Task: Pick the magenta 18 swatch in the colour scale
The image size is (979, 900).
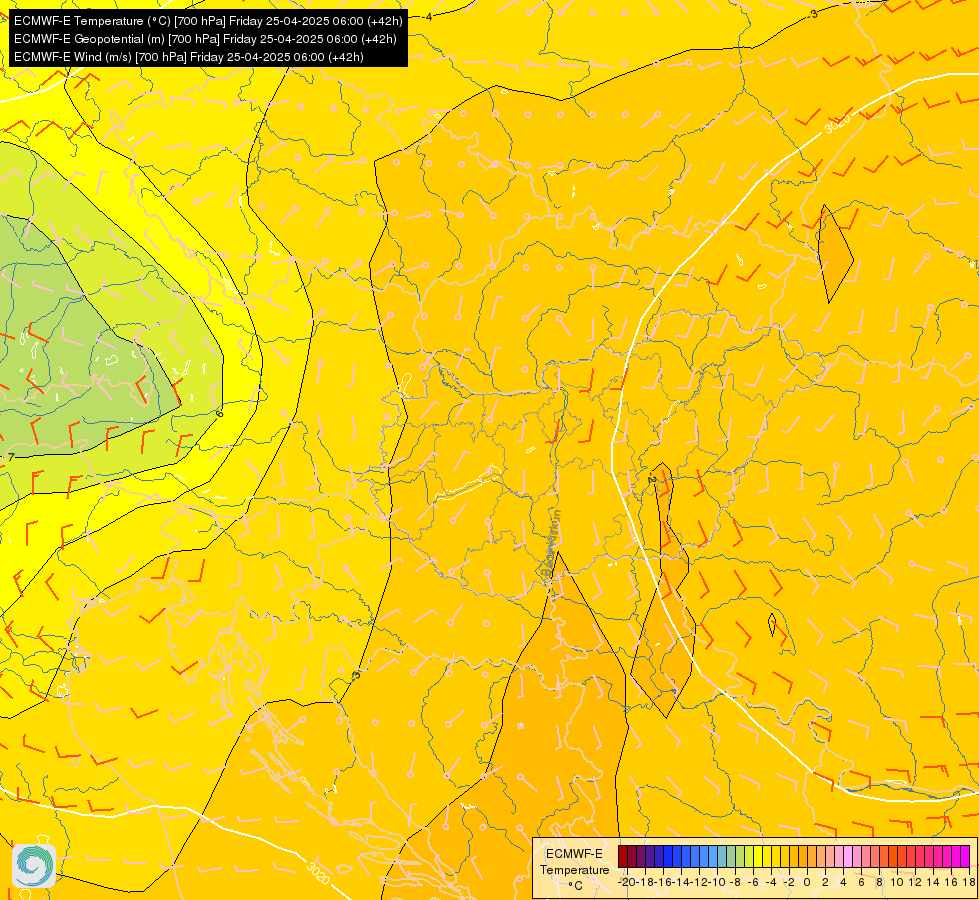Action: coord(965,856)
